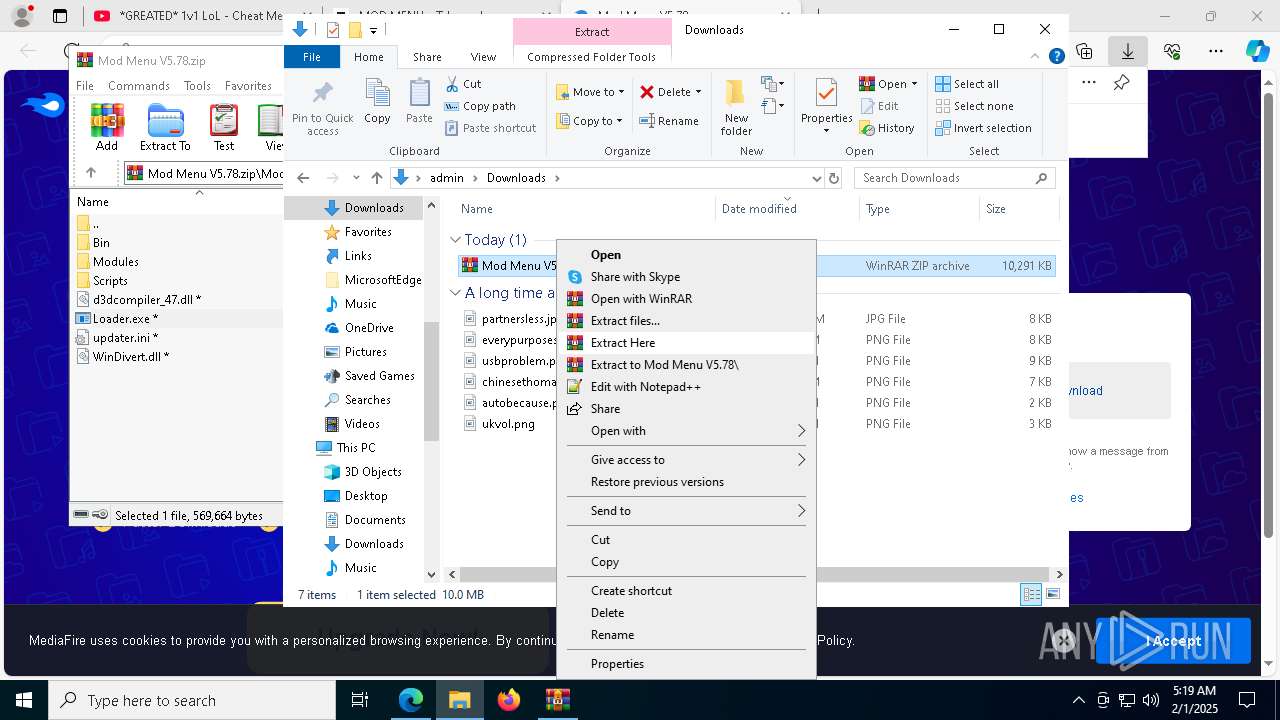The height and width of the screenshot is (720, 1280).
Task: Click the ribbon Rename command
Action: (x=669, y=121)
